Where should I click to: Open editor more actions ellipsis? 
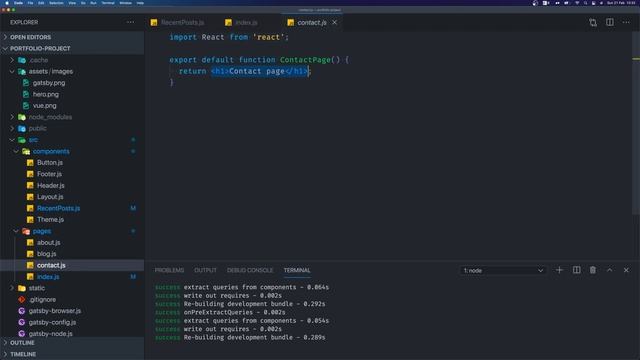tap(626, 22)
